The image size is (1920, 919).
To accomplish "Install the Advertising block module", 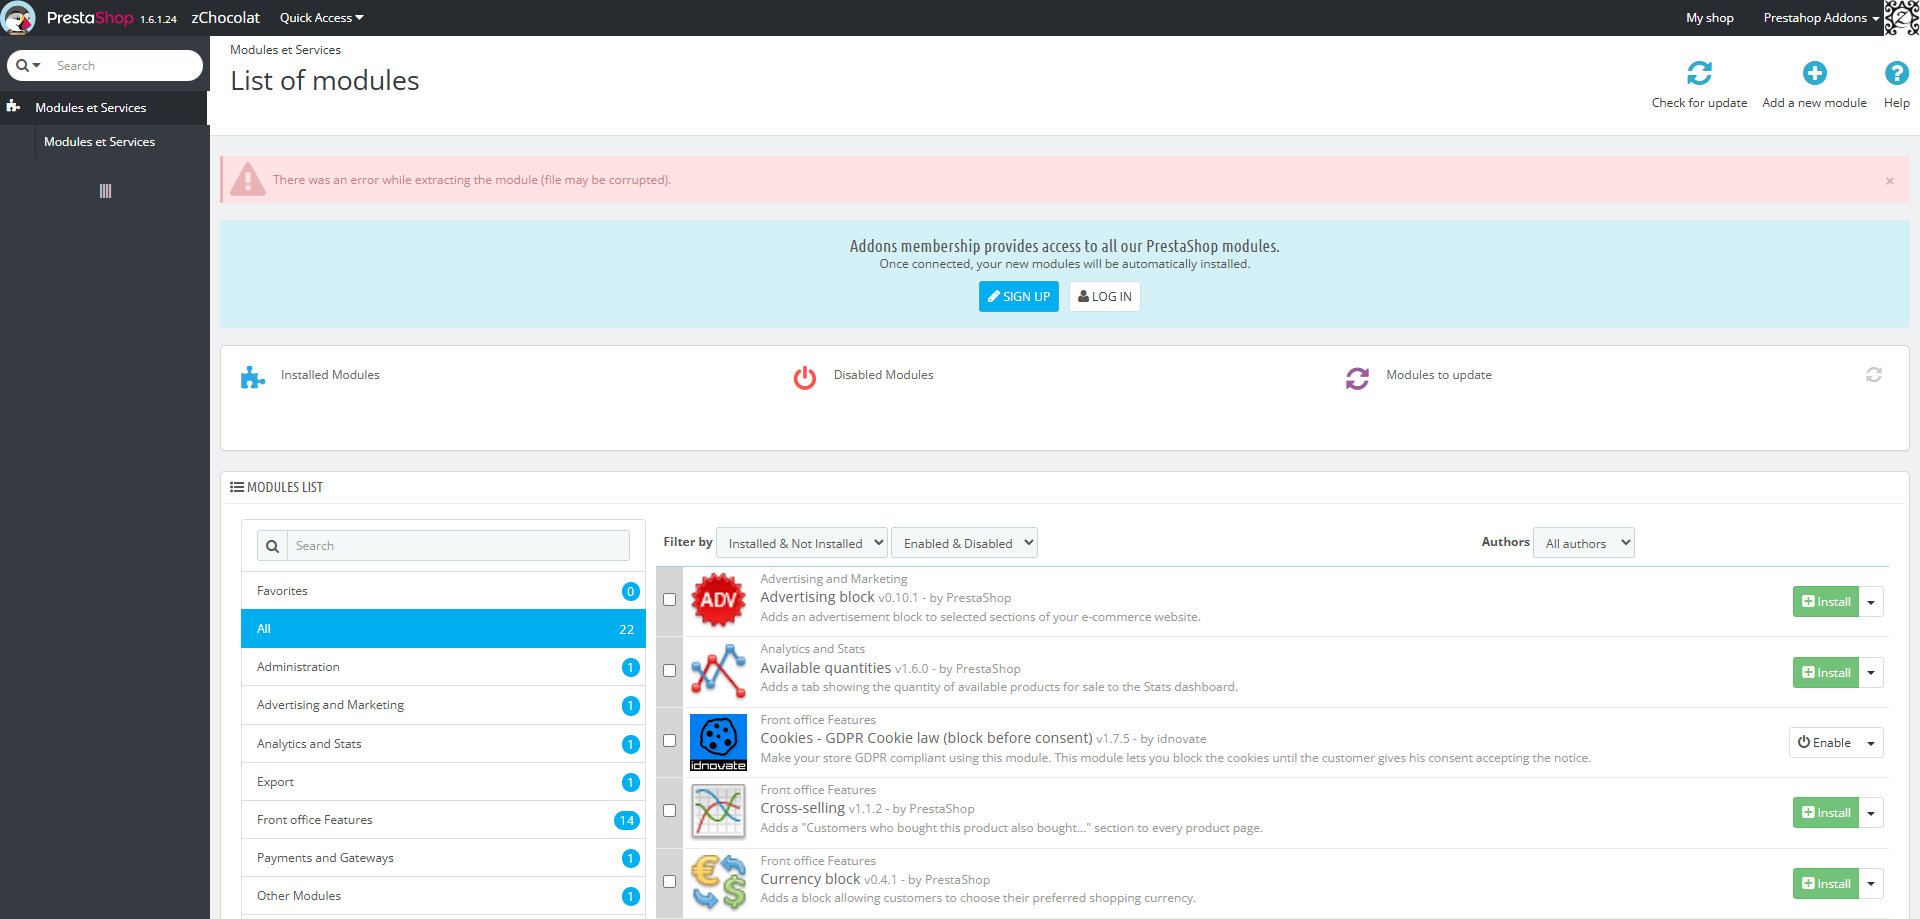I will pyautogui.click(x=1826, y=602).
